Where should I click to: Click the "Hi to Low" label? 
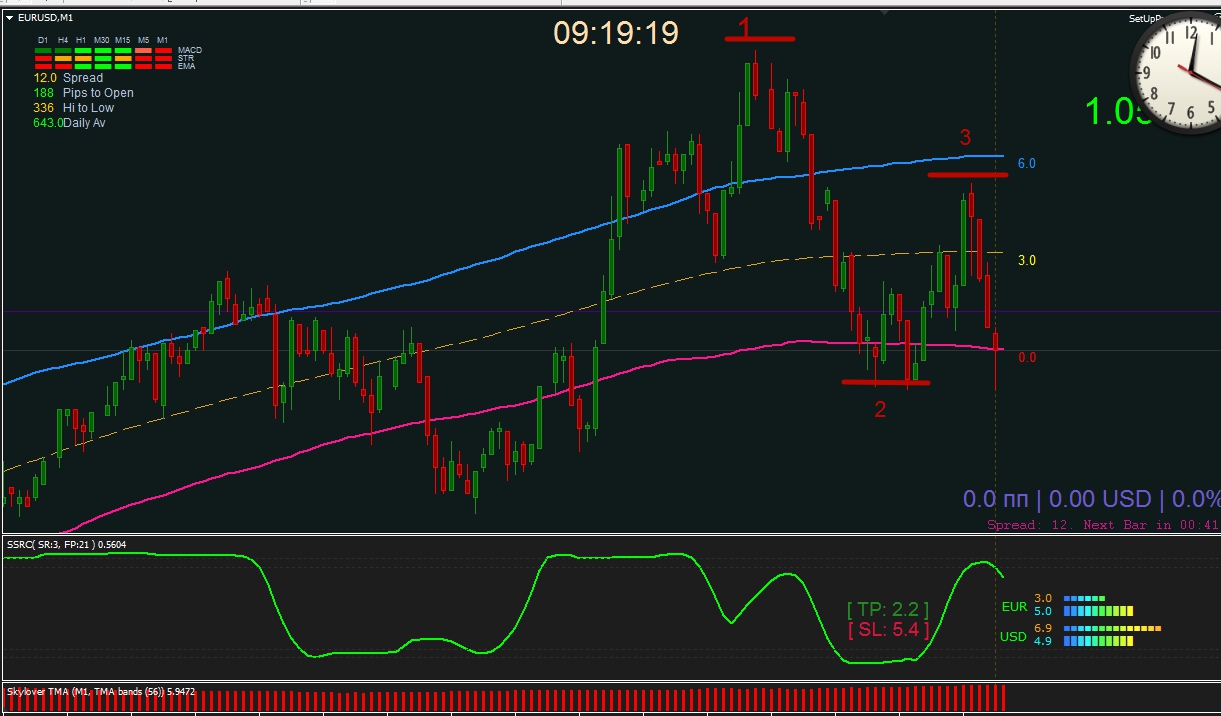pos(88,108)
